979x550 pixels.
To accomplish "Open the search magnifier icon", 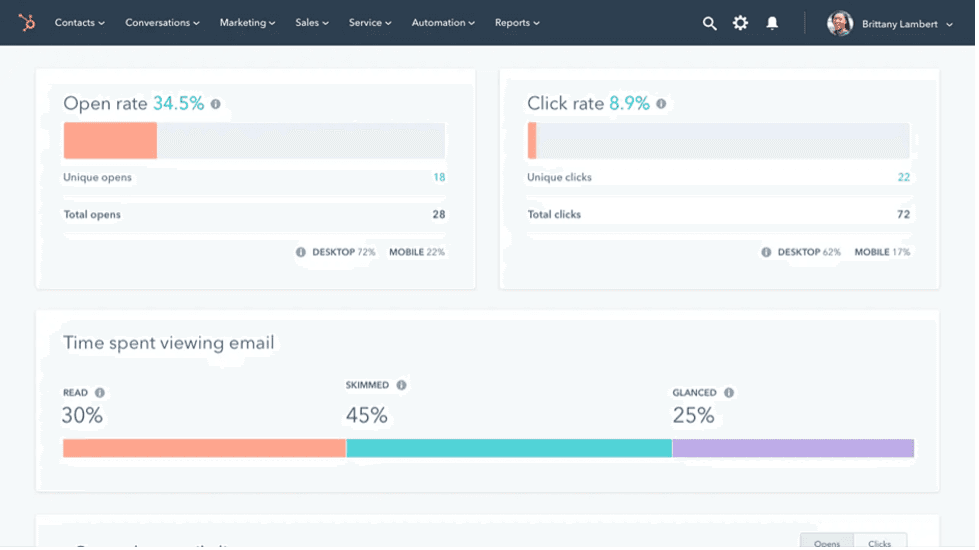I will tap(709, 23).
